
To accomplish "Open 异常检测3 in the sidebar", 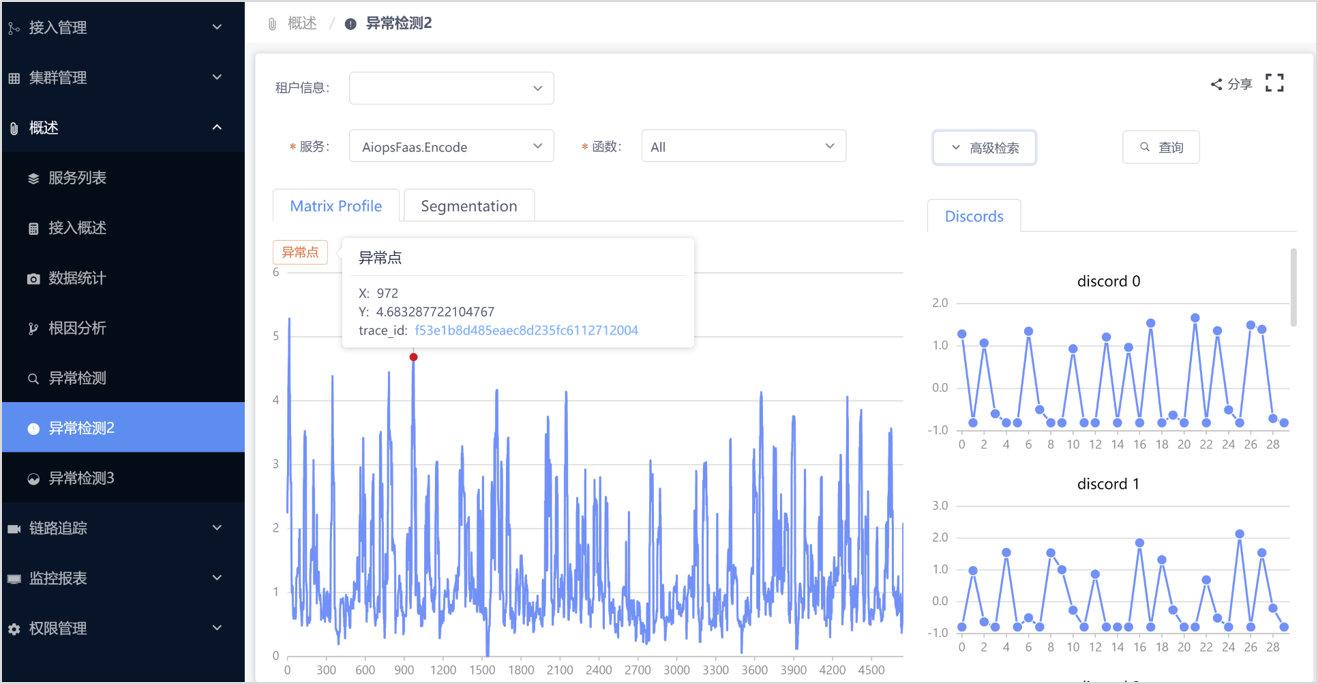I will tap(81, 478).
